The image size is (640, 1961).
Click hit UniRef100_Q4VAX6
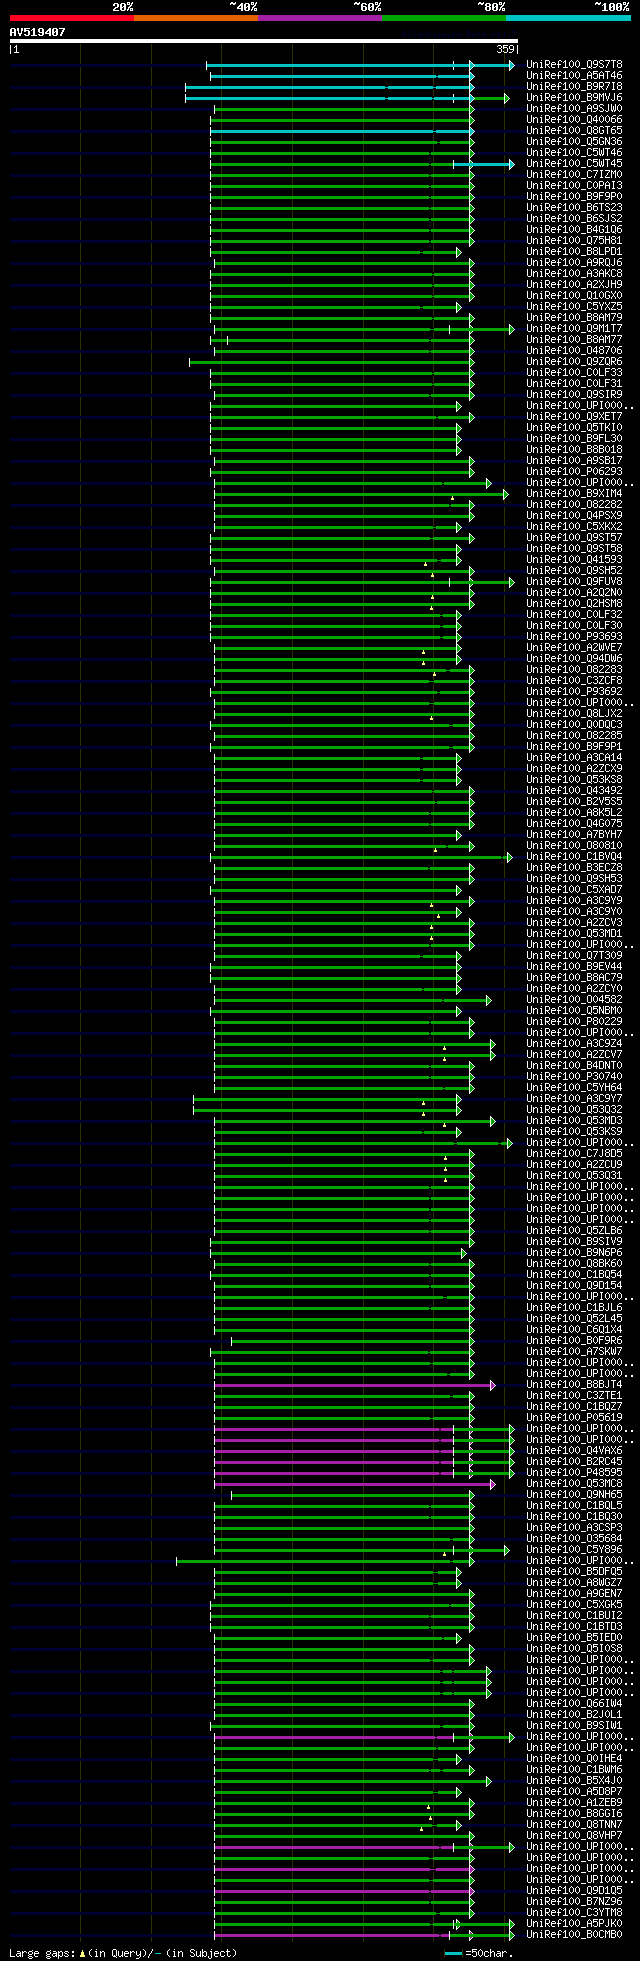pyautogui.click(x=574, y=1451)
